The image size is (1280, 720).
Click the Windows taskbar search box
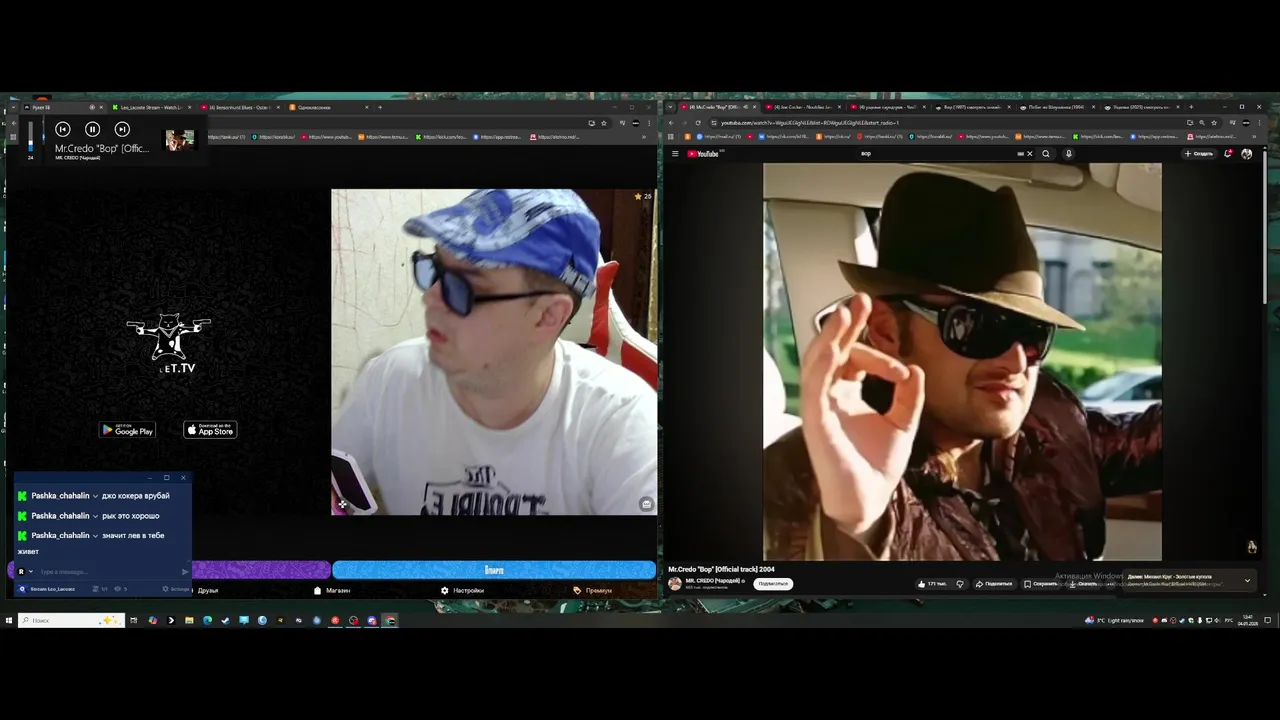[x=70, y=621]
